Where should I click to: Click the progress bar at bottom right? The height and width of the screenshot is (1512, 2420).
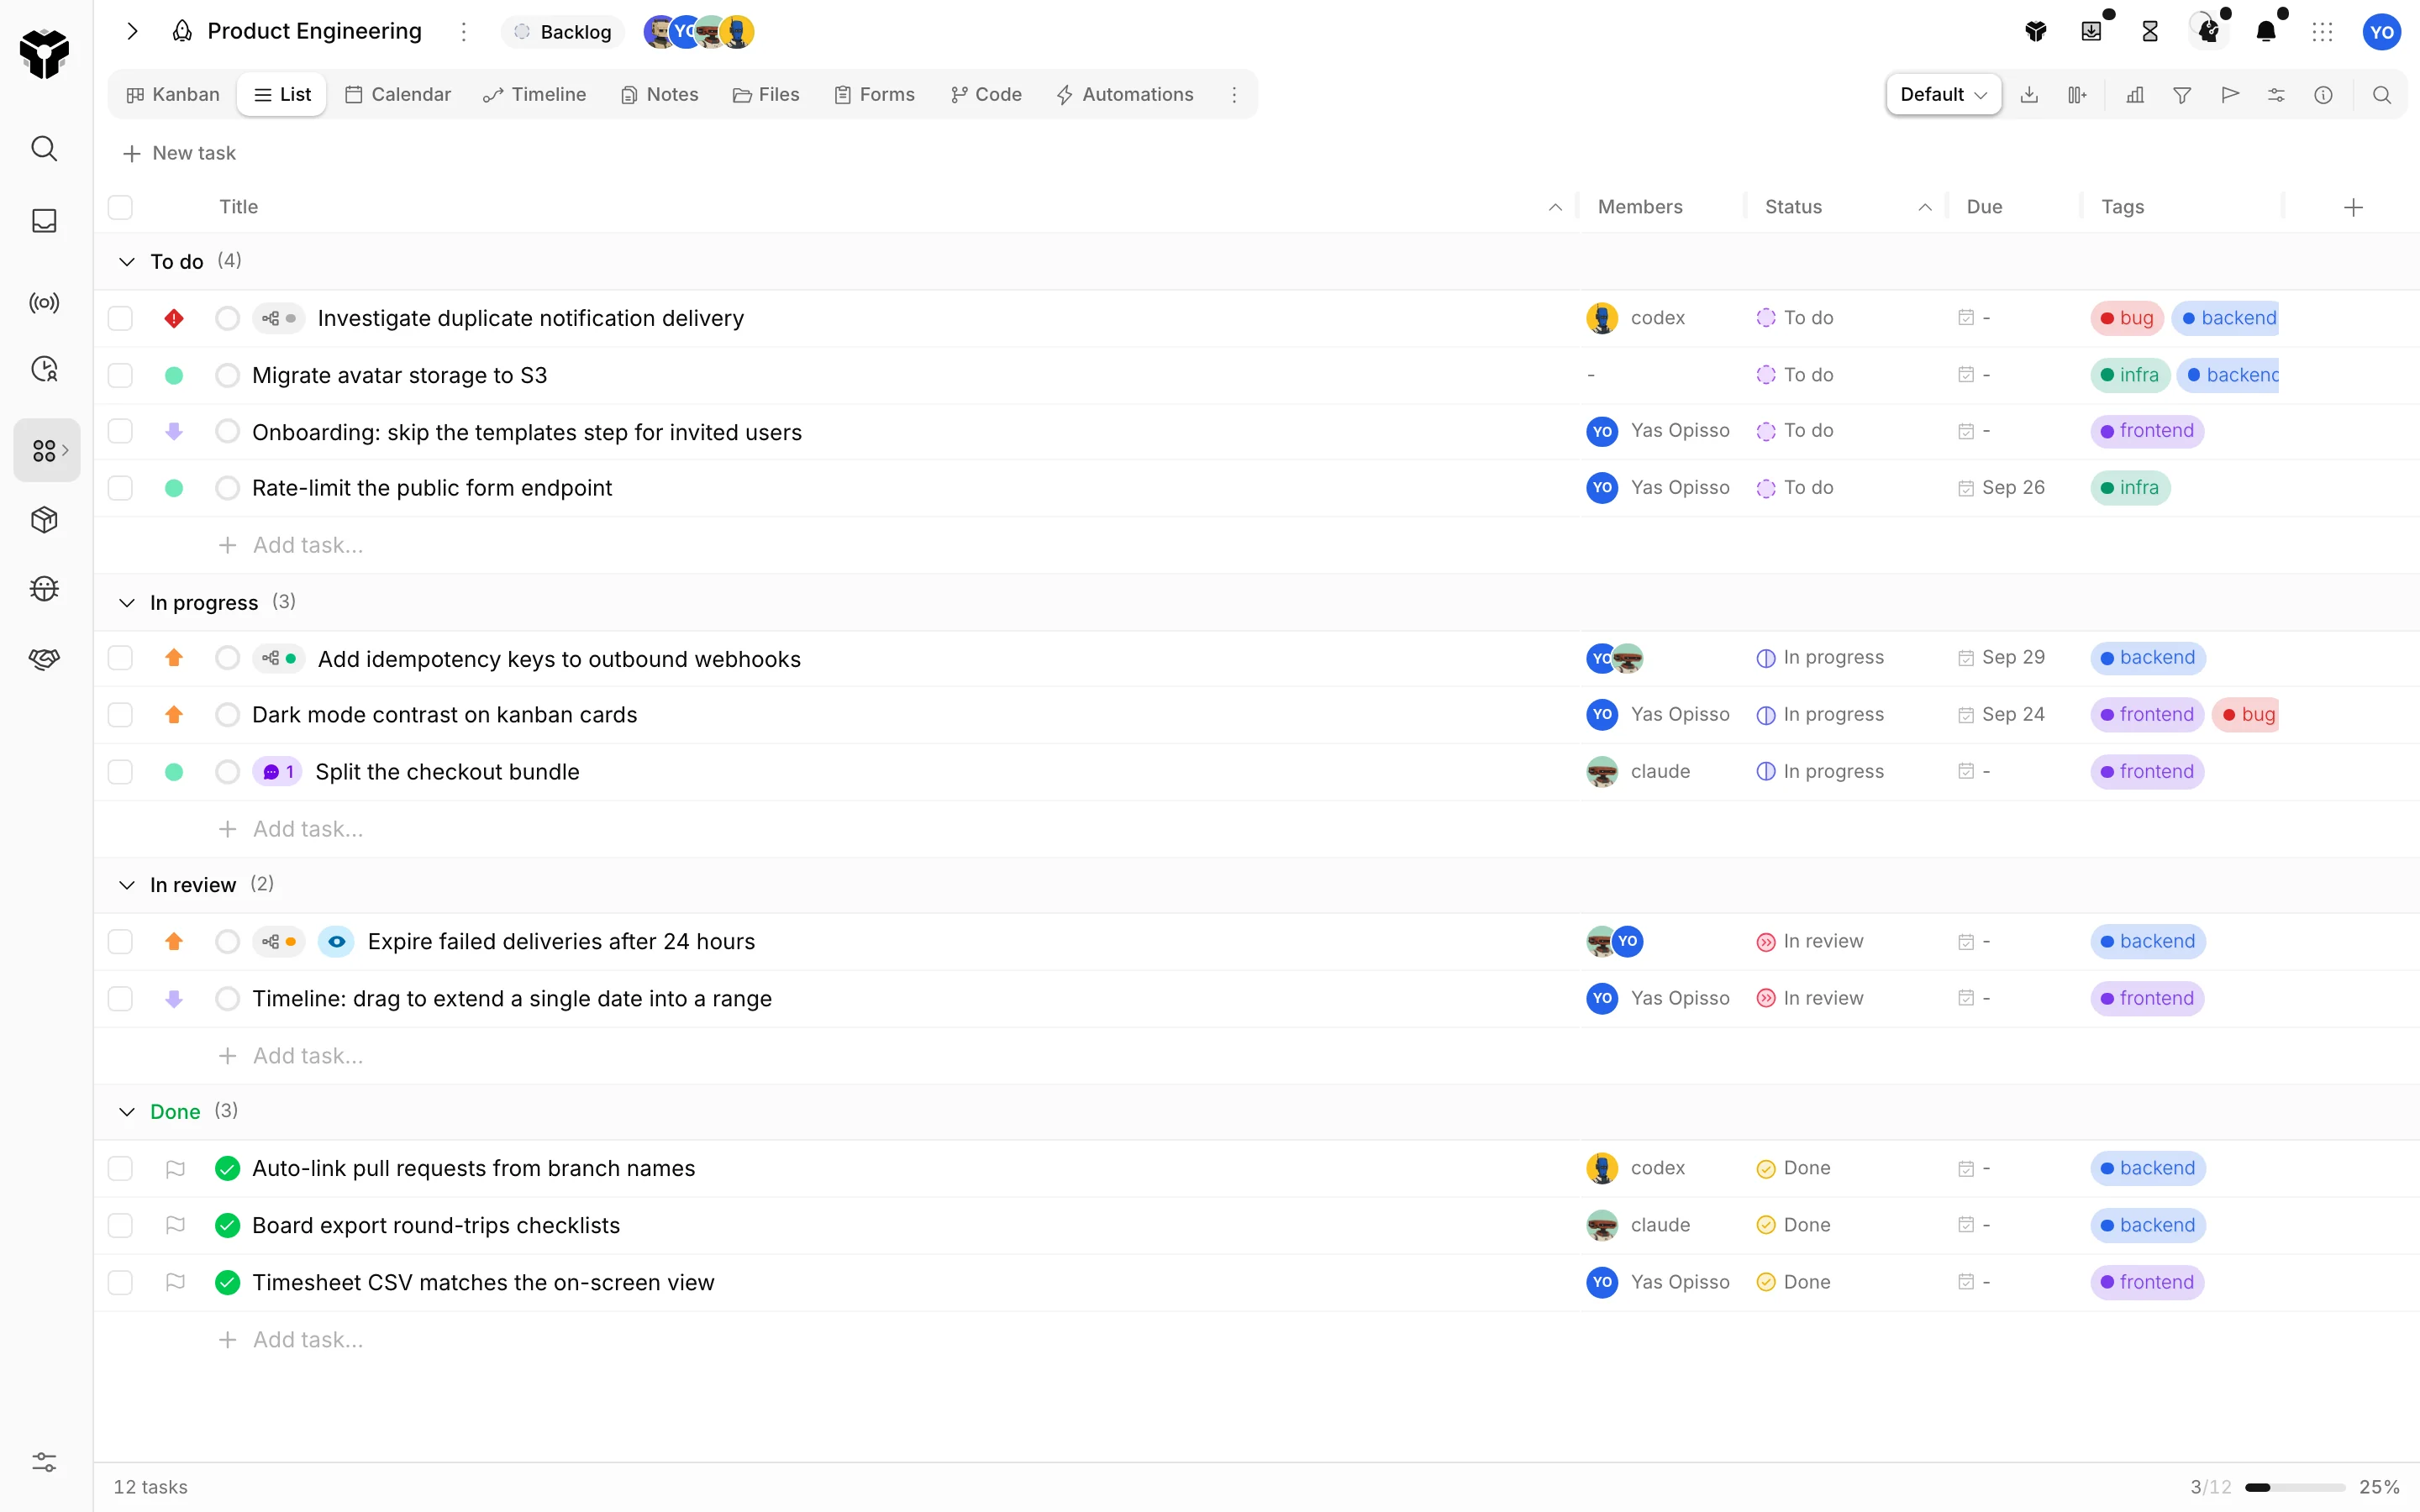2294,1487
